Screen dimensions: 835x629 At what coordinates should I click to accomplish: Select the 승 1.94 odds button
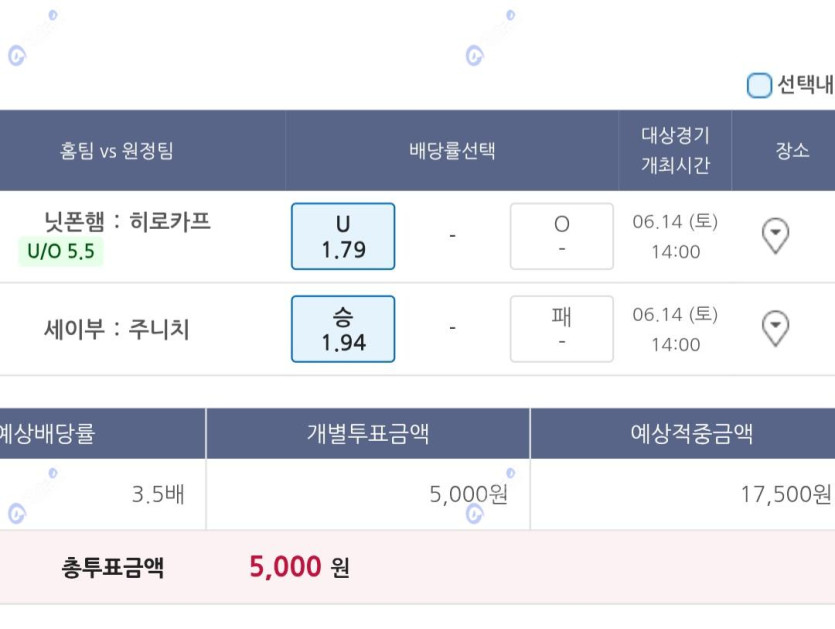[343, 329]
